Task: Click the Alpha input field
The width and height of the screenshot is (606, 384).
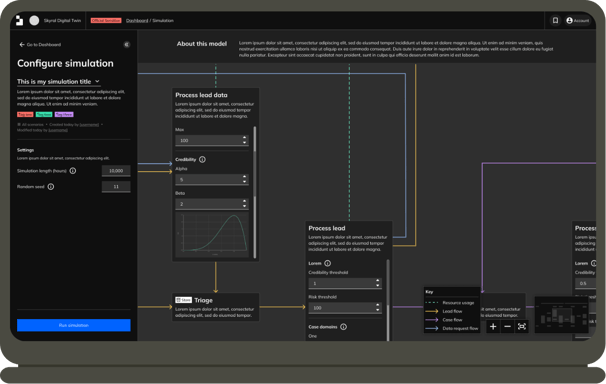Action: tap(212, 180)
